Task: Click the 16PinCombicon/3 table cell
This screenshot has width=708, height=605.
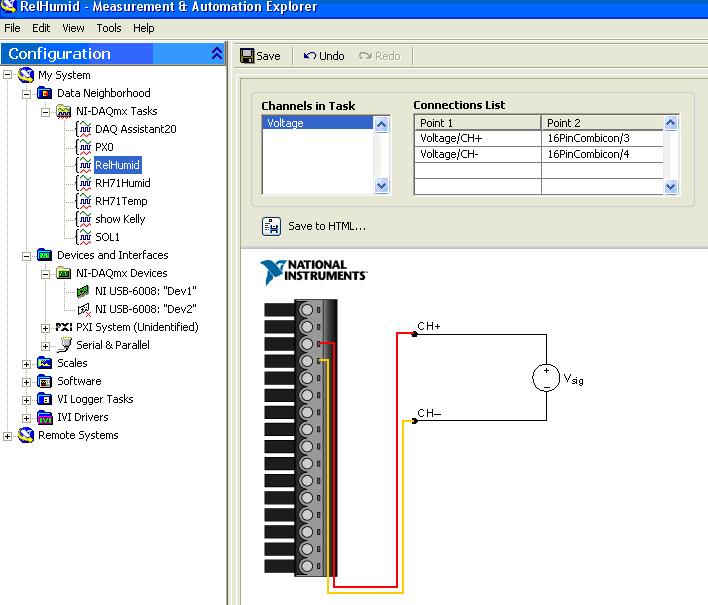Action: 600,138
